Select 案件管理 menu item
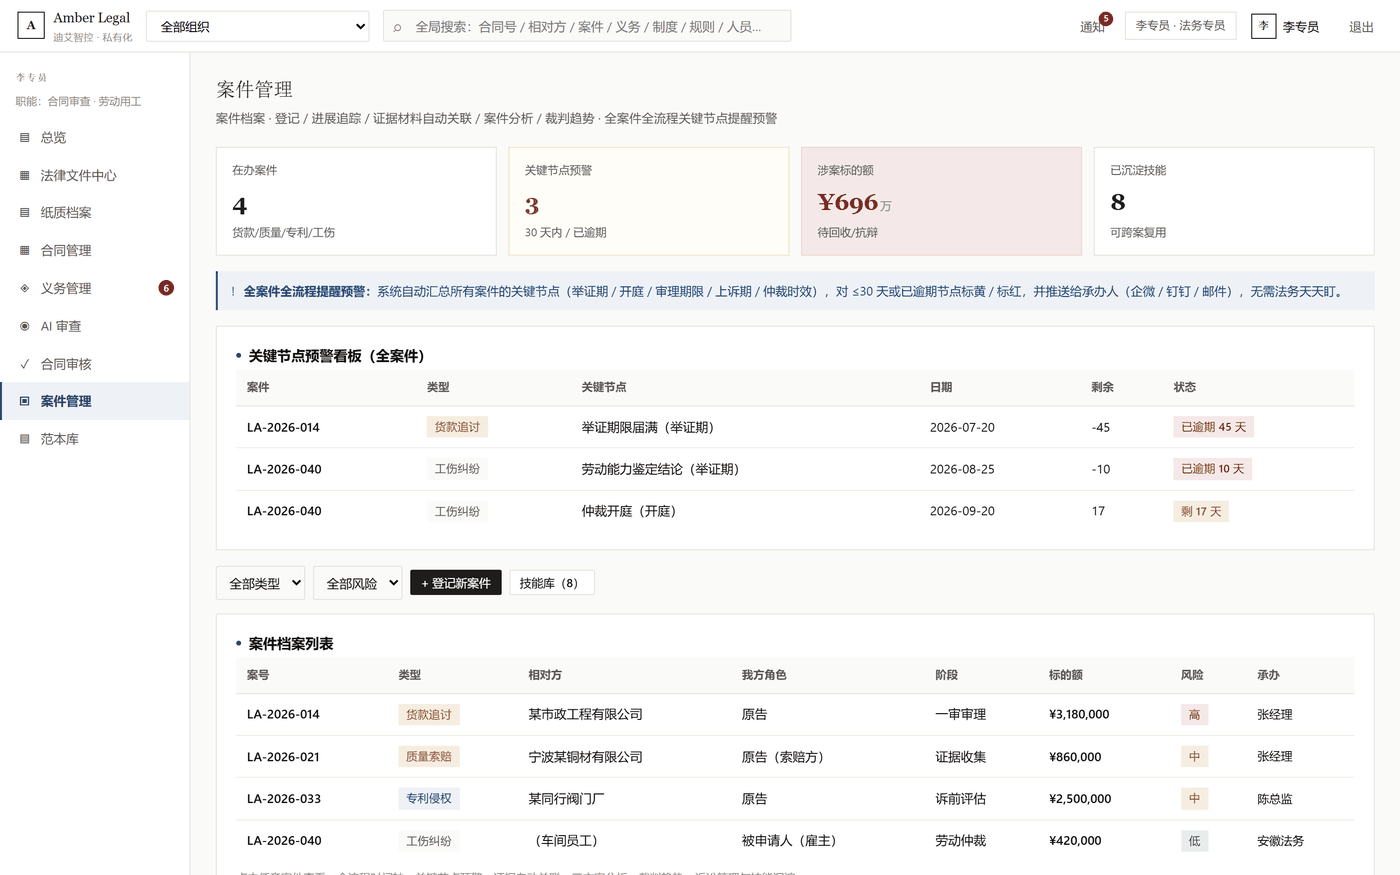The height and width of the screenshot is (875, 1400). pos(94,401)
